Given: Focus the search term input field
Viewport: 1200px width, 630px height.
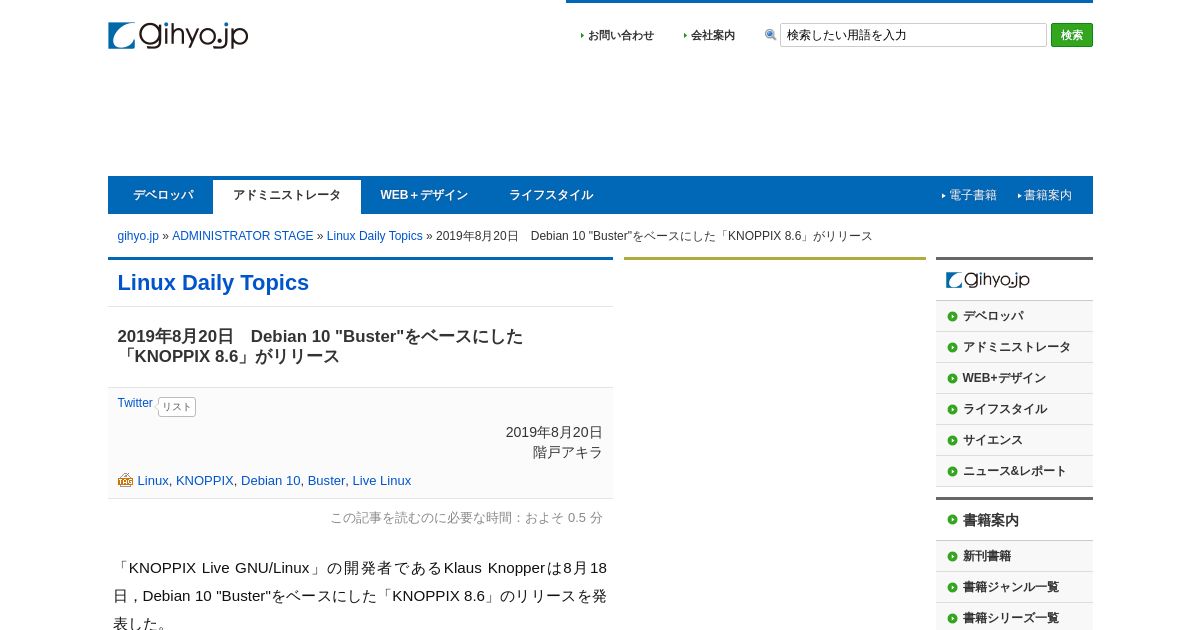Looking at the screenshot, I should tap(913, 35).
